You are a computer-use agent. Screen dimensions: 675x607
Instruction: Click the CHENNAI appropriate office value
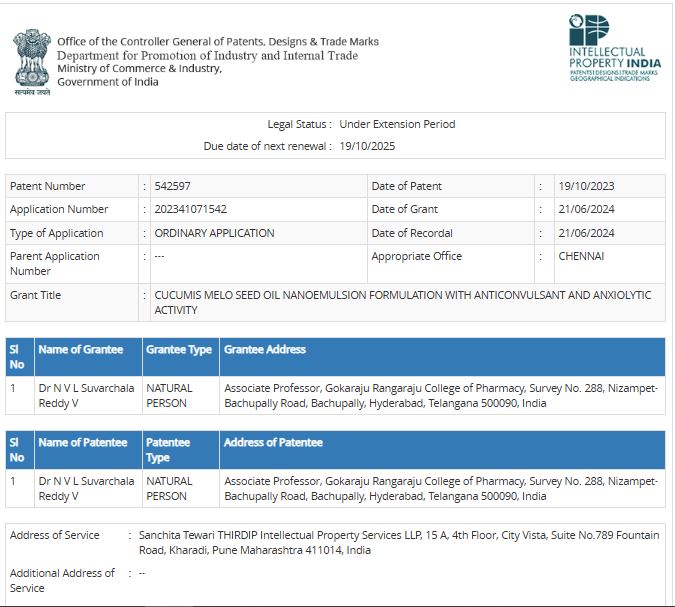tap(581, 256)
